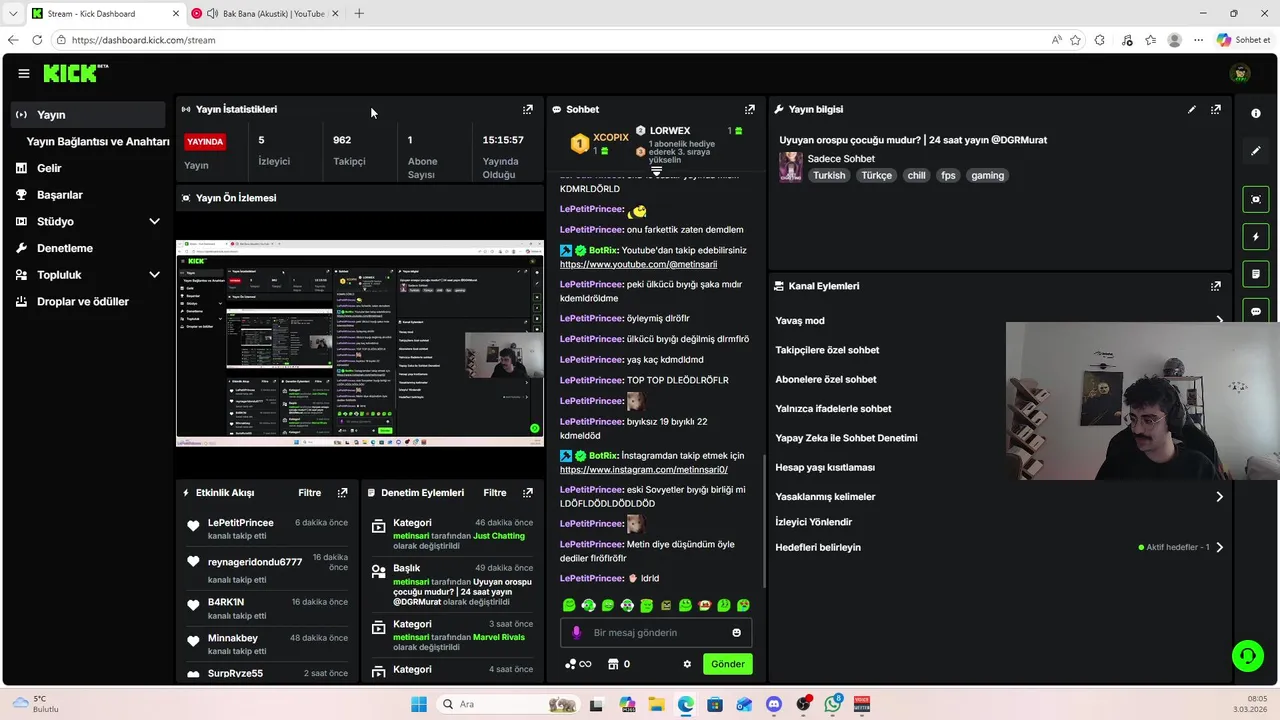Image resolution: width=1280 pixels, height=720 pixels.
Task: Edit stream info with Yayın bilgisi pencil
Action: (1191, 109)
